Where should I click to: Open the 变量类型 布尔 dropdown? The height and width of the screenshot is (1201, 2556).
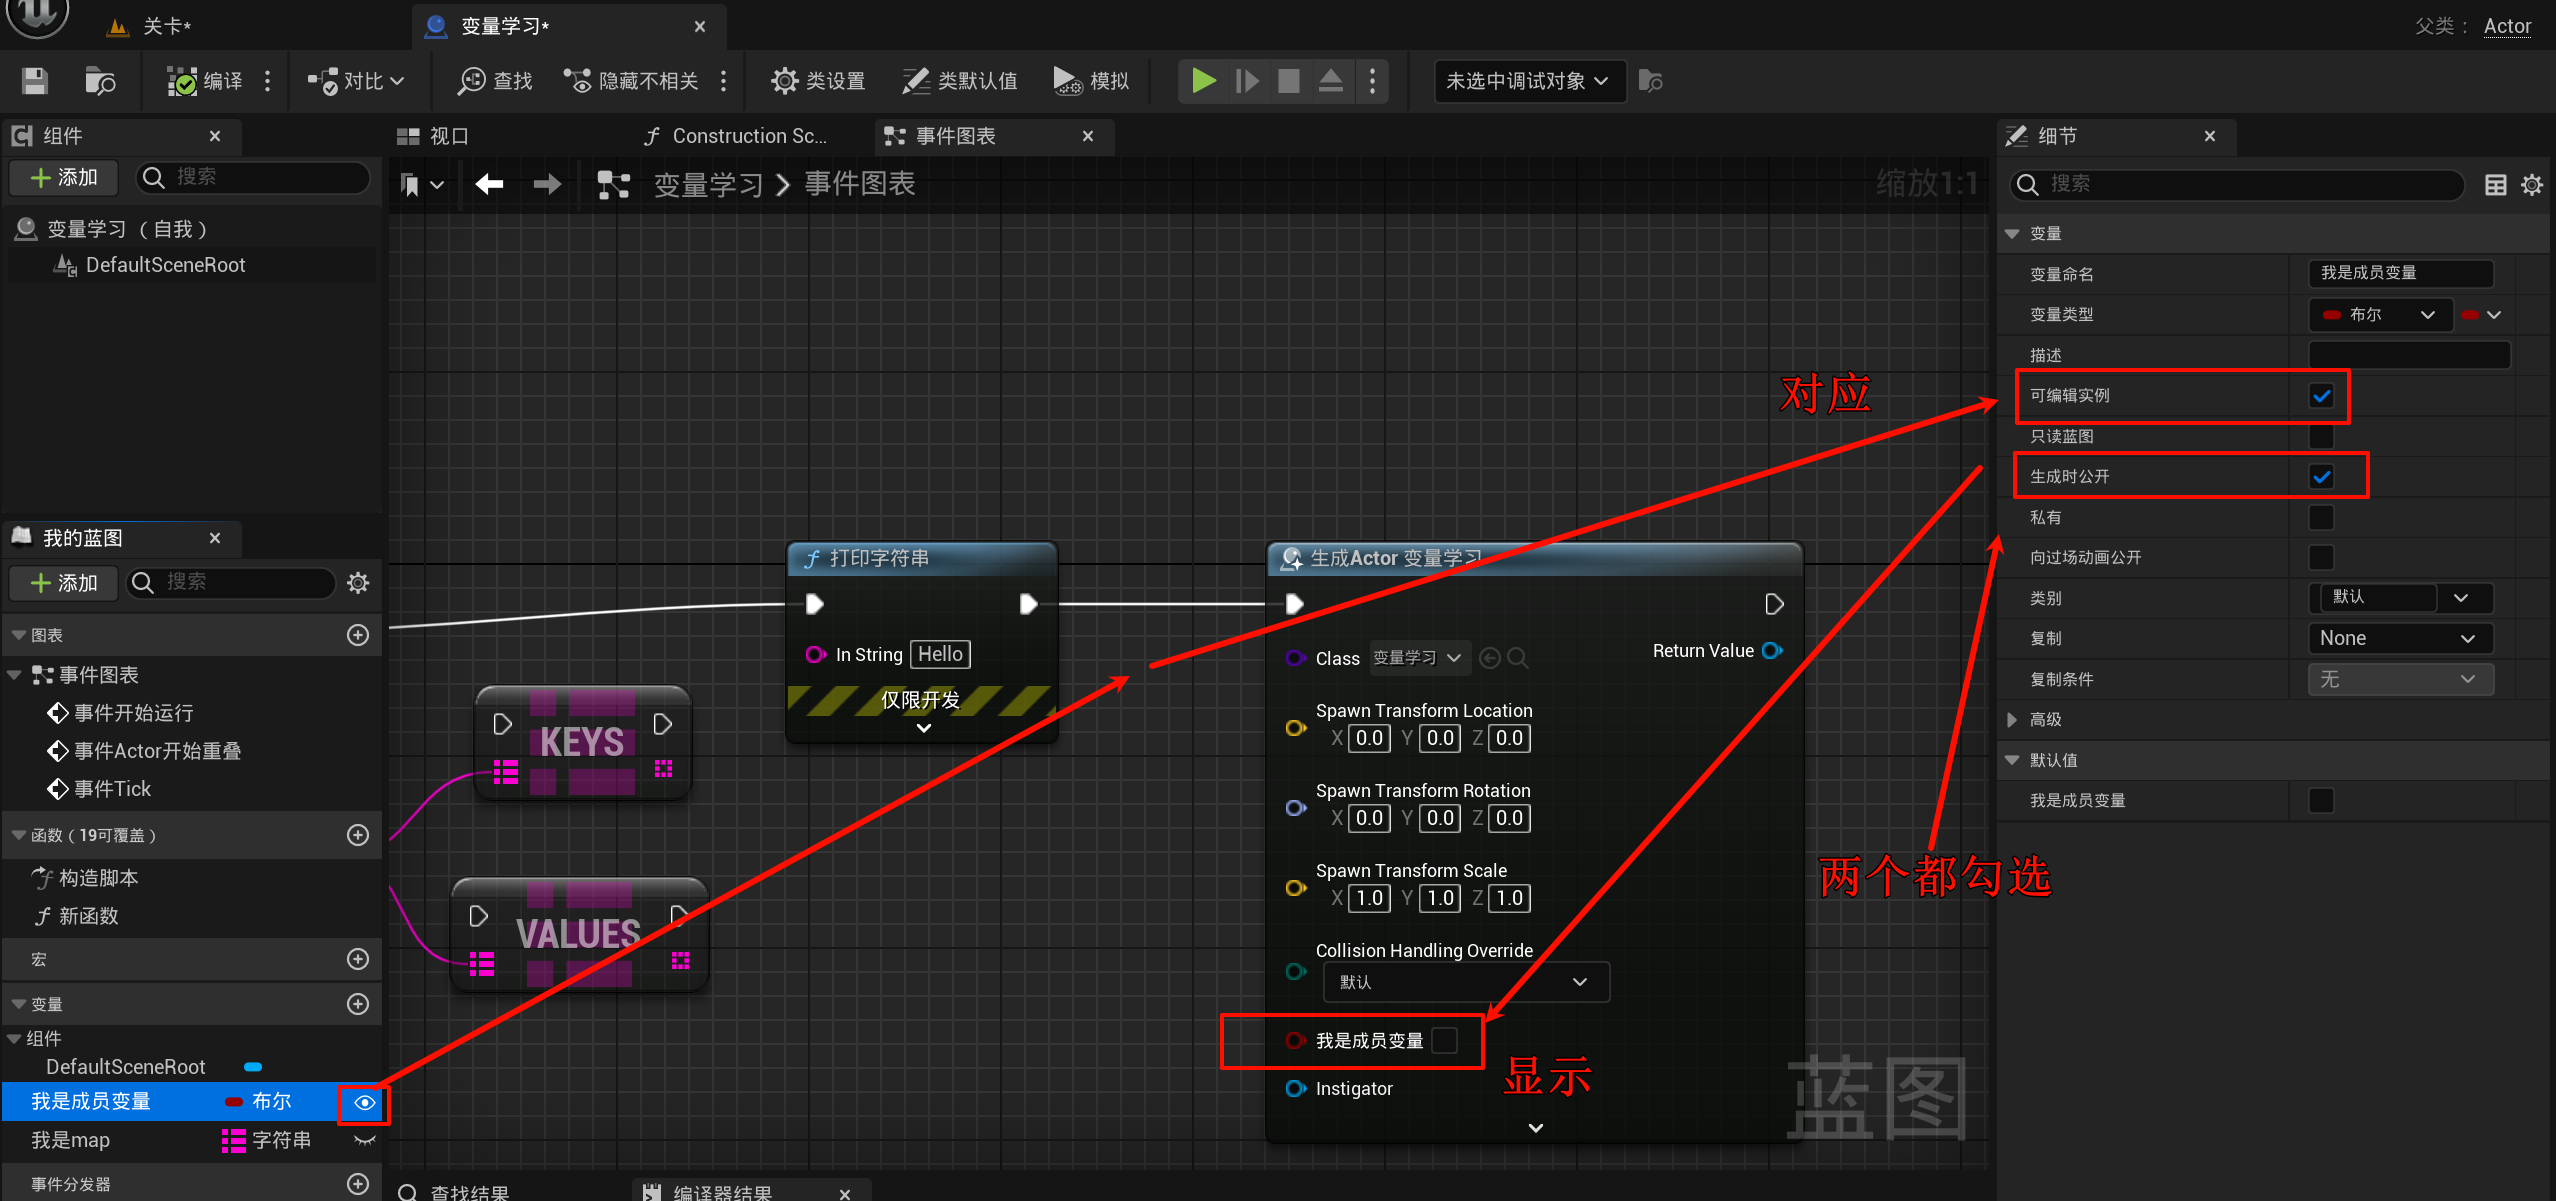point(2380,315)
